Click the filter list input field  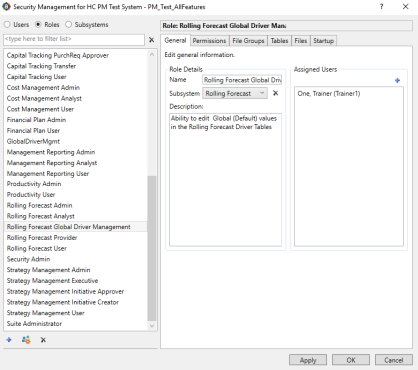click(x=74, y=39)
